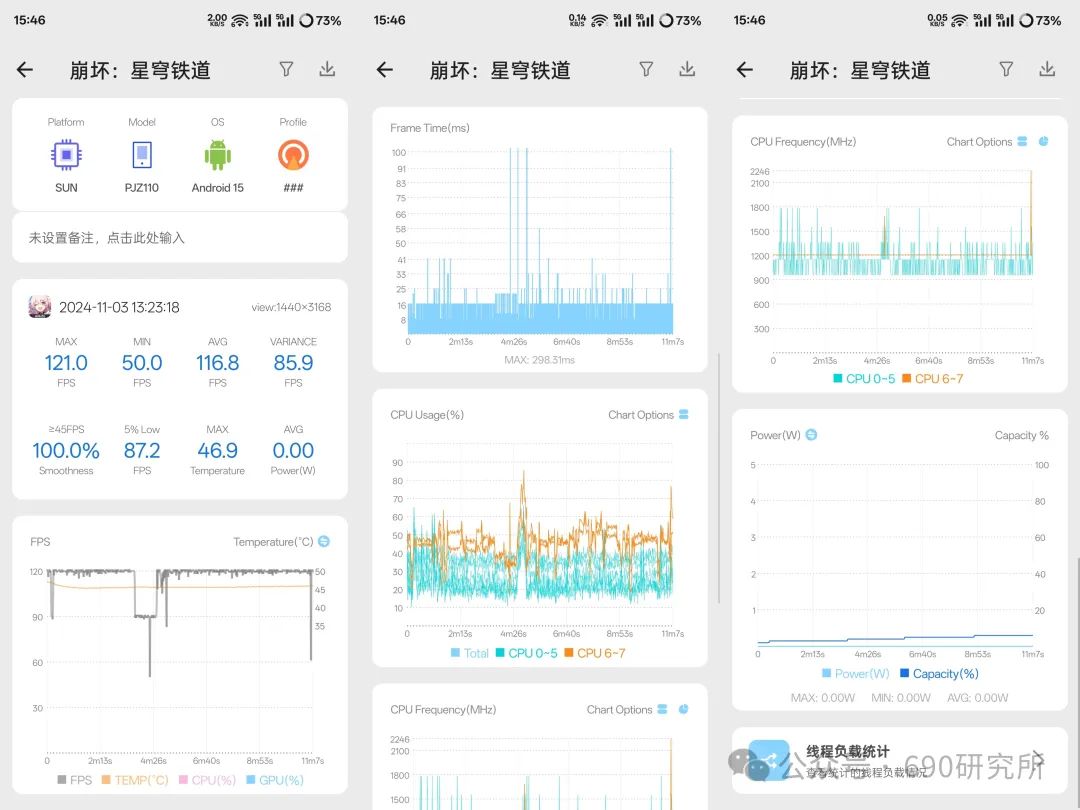Tap the Capacity % axis label

[1021, 435]
